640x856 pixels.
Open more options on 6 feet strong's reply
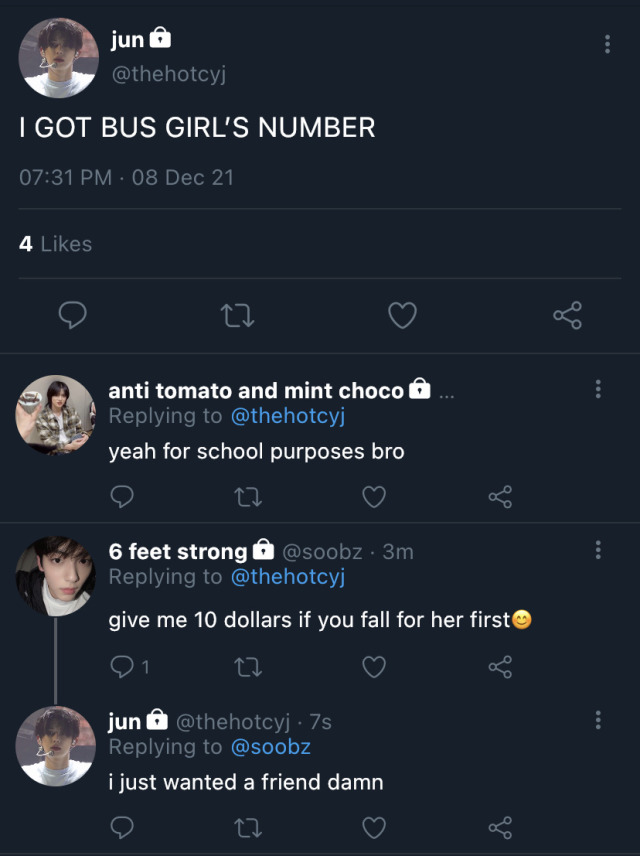pos(598,550)
